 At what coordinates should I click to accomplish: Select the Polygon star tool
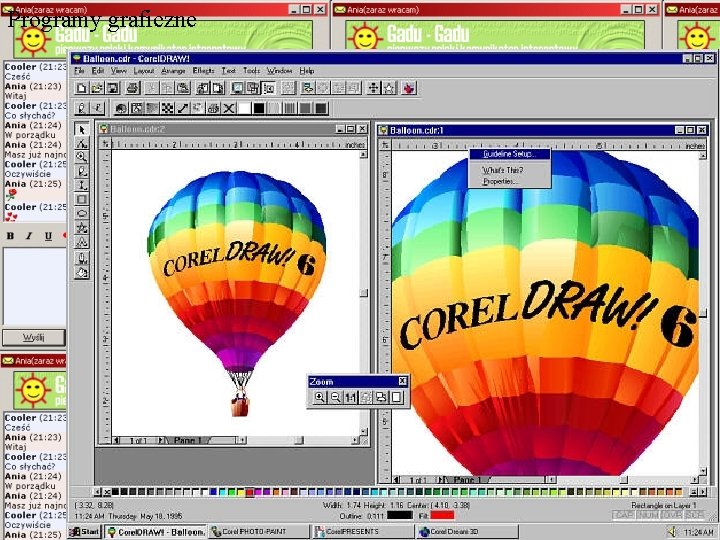[x=82, y=228]
